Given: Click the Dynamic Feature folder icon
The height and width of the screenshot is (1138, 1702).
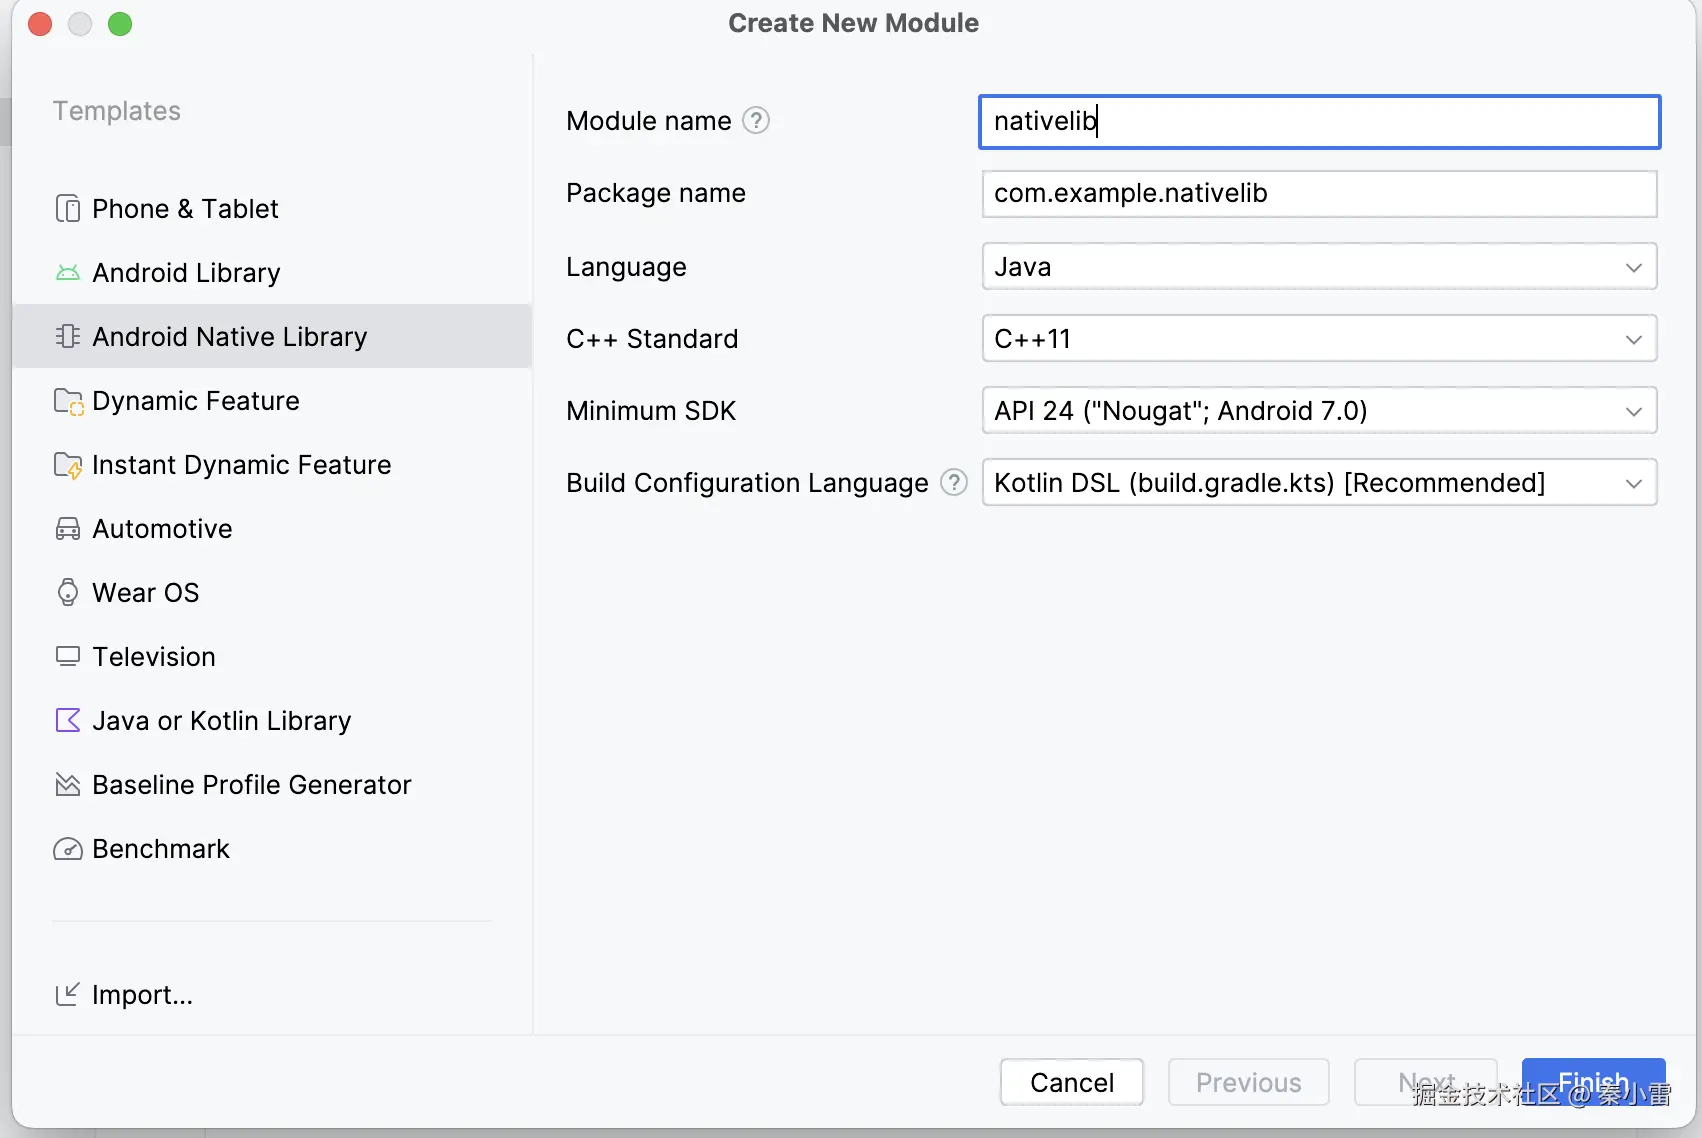Looking at the screenshot, I should click(x=68, y=401).
